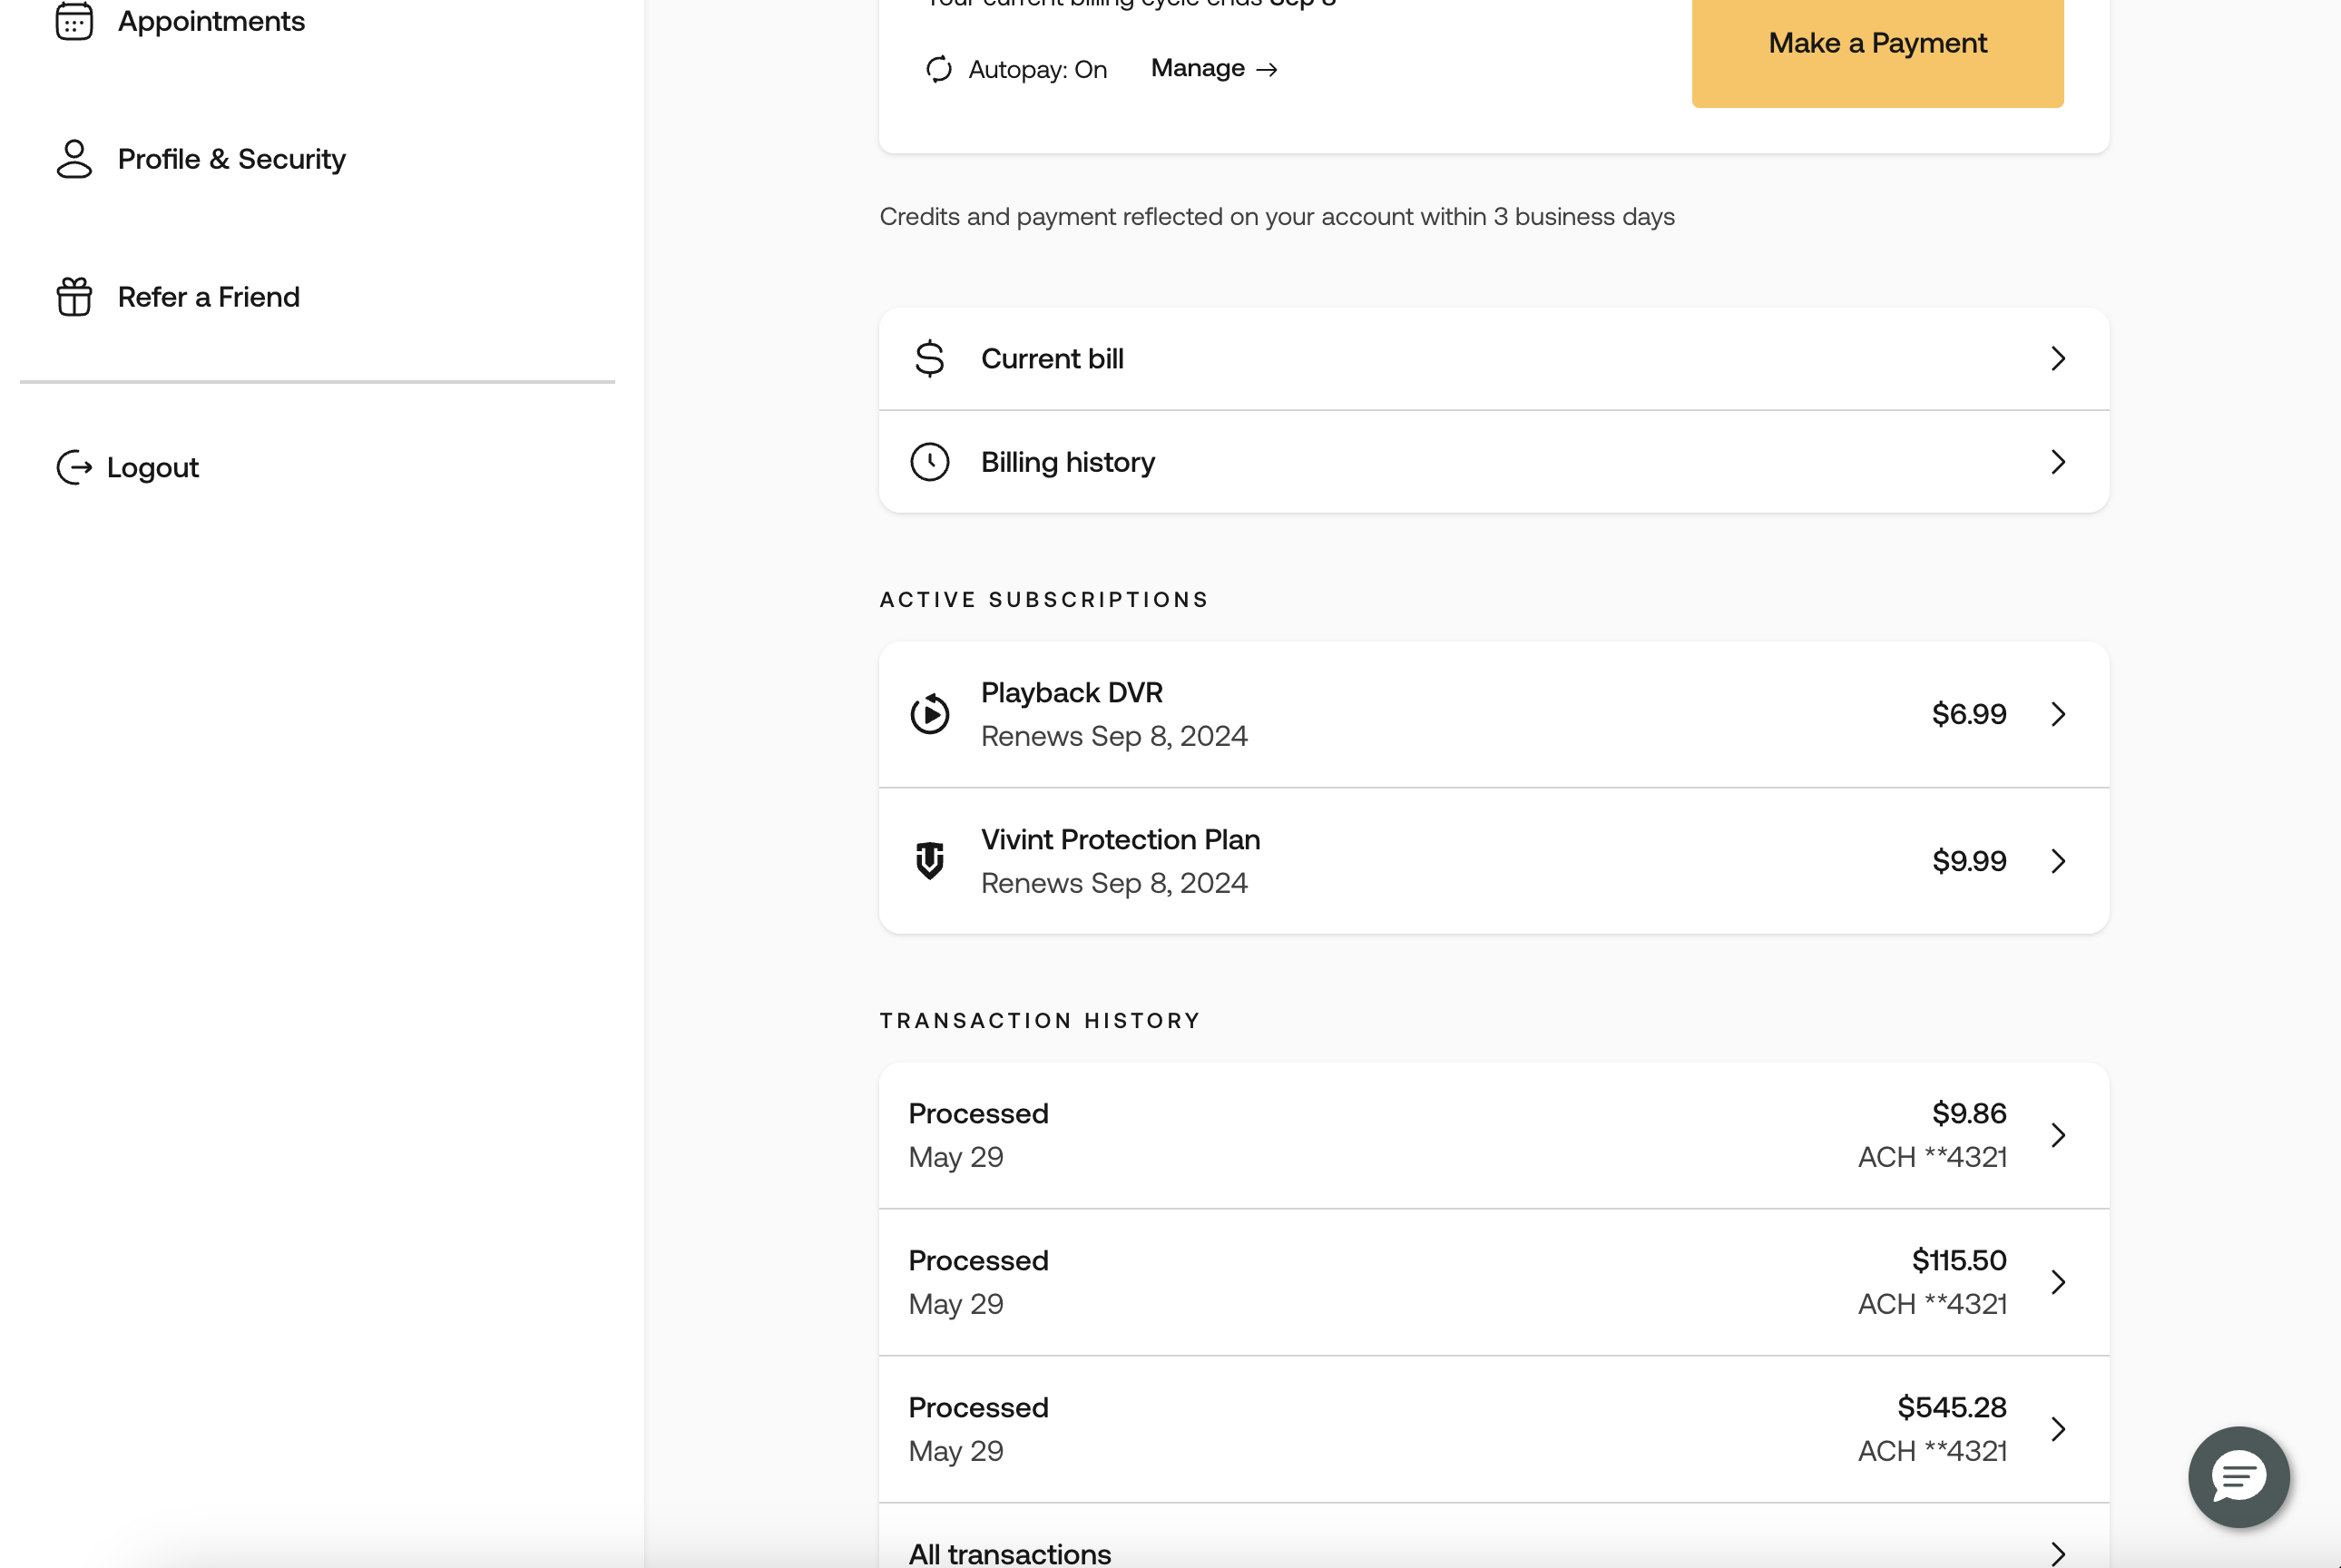This screenshot has height=1568, width=2341.
Task: Go to Refer a Friend menu item
Action: pyautogui.click(x=208, y=297)
